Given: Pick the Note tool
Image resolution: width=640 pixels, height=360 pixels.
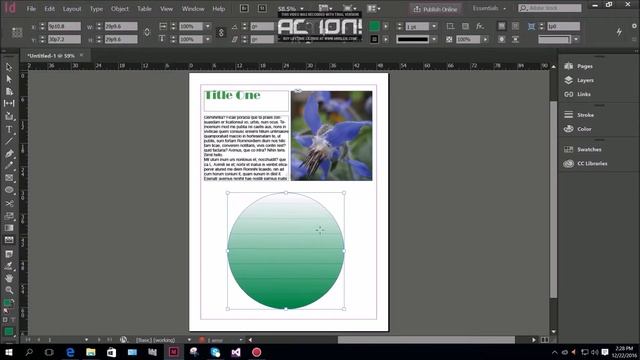Looking at the screenshot, I should (9, 254).
